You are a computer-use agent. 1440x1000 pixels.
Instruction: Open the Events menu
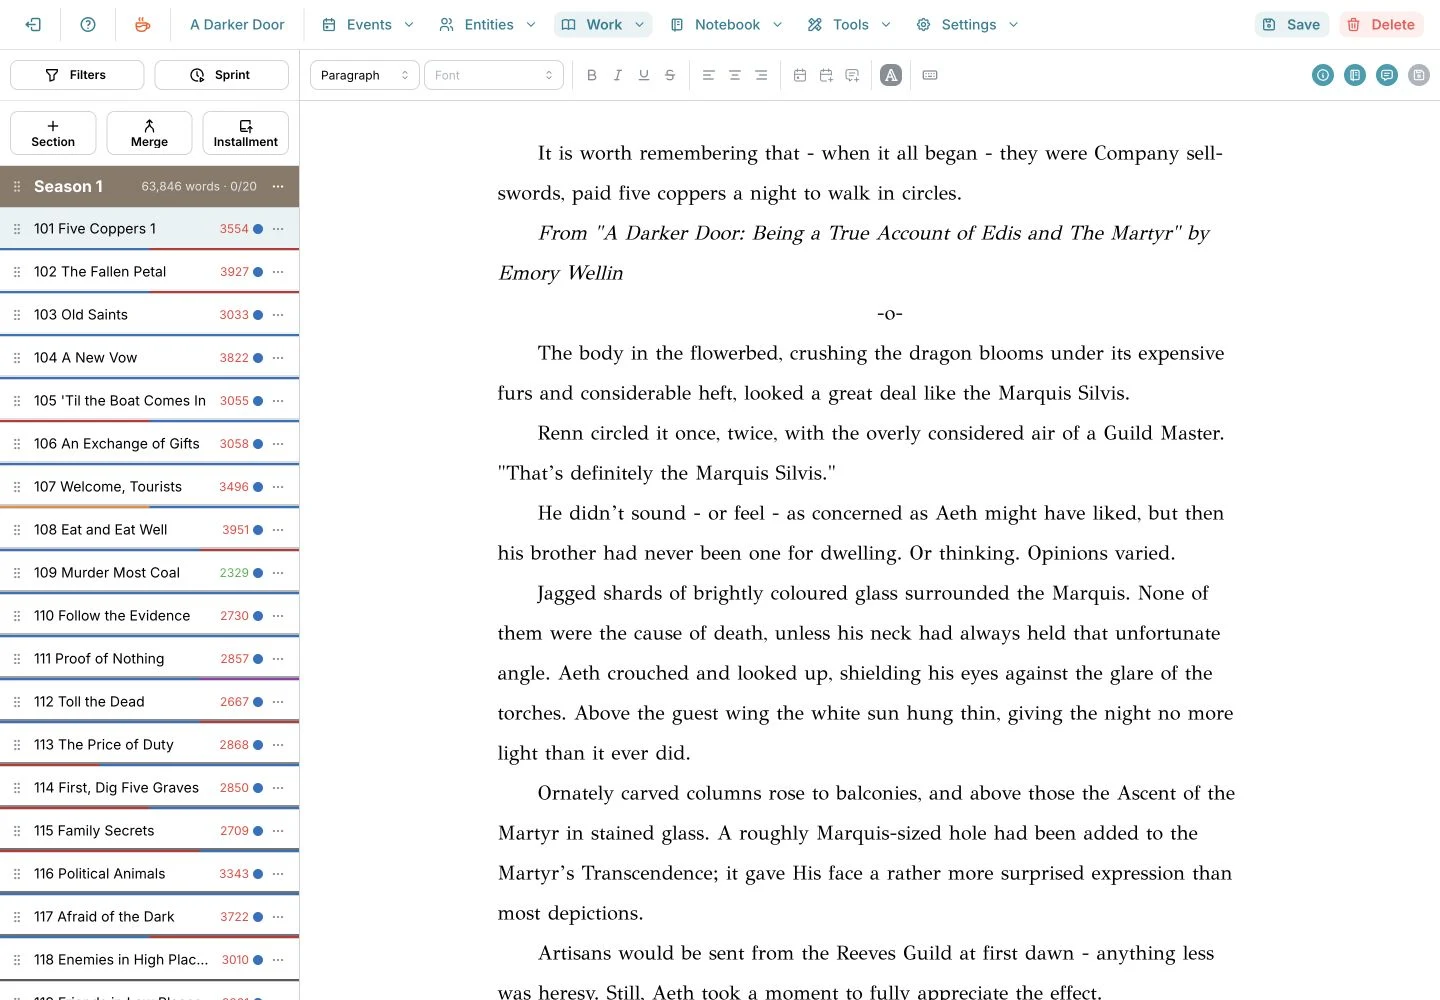(x=368, y=25)
